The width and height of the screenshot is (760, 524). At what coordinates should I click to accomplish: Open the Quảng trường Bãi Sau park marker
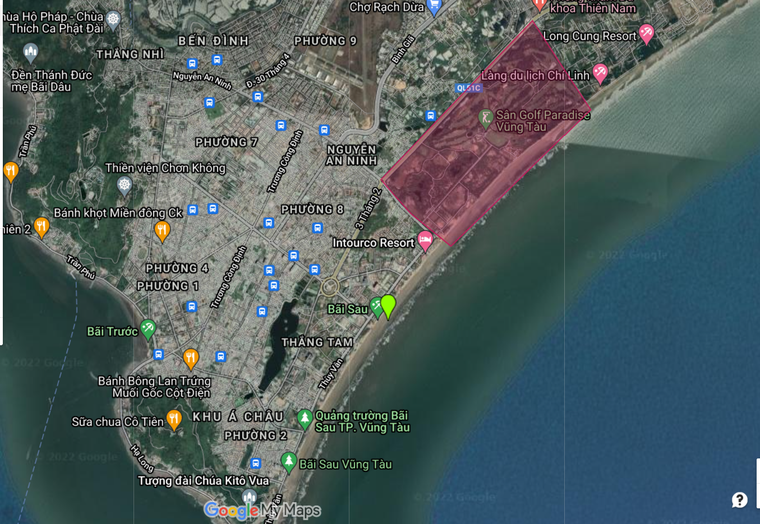tap(304, 416)
